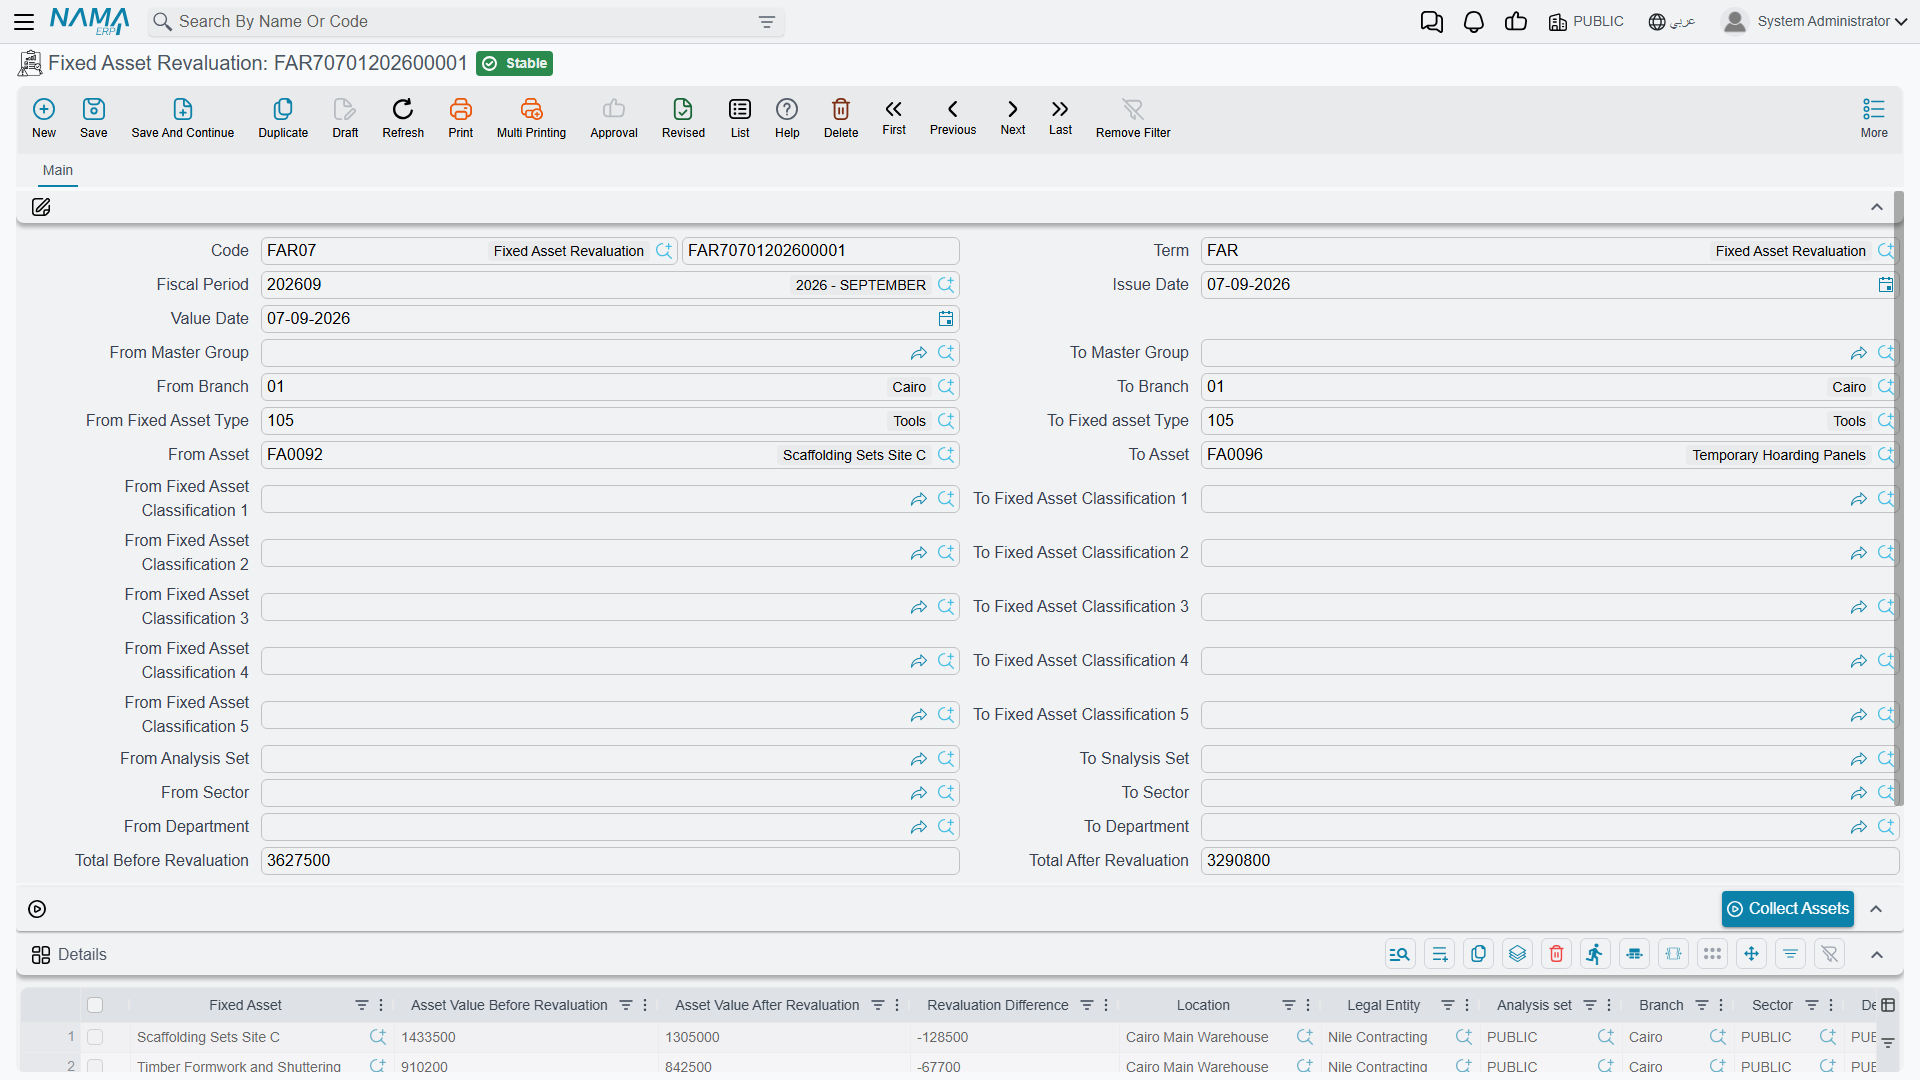Delete this revaluation record
The width and height of the screenshot is (1920, 1080).
click(x=841, y=118)
